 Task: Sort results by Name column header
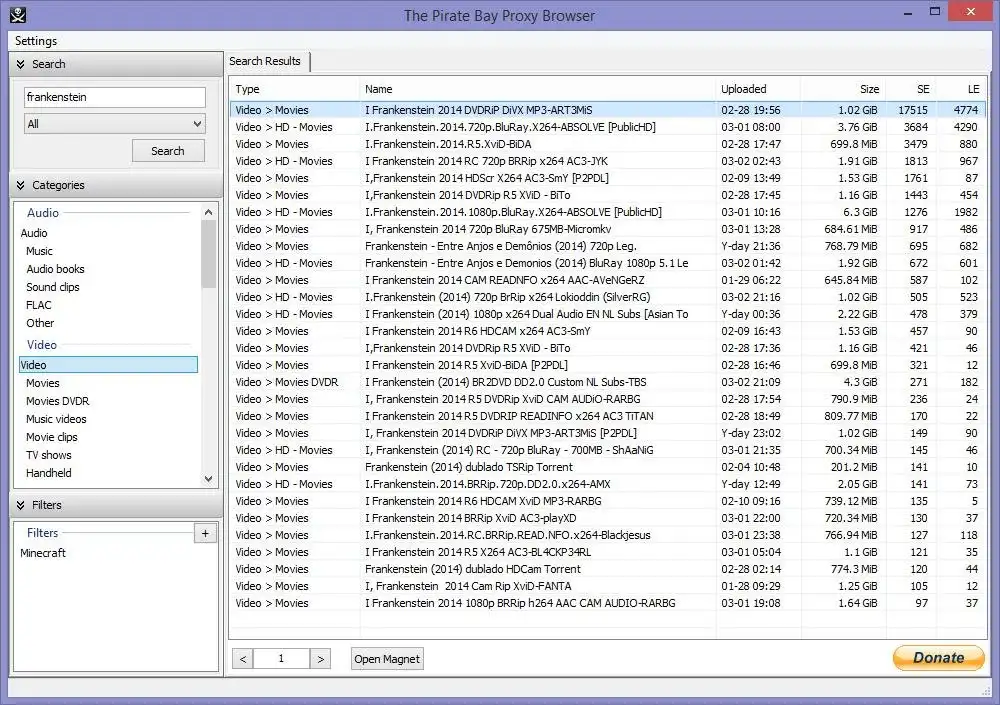[537, 89]
